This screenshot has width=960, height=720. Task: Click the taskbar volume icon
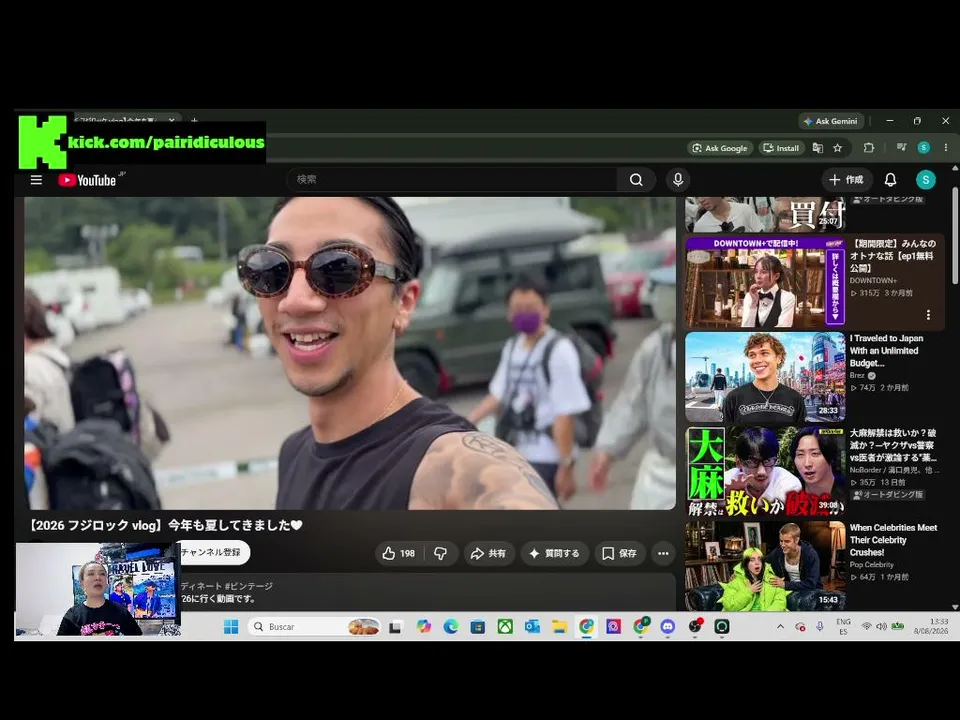881,626
